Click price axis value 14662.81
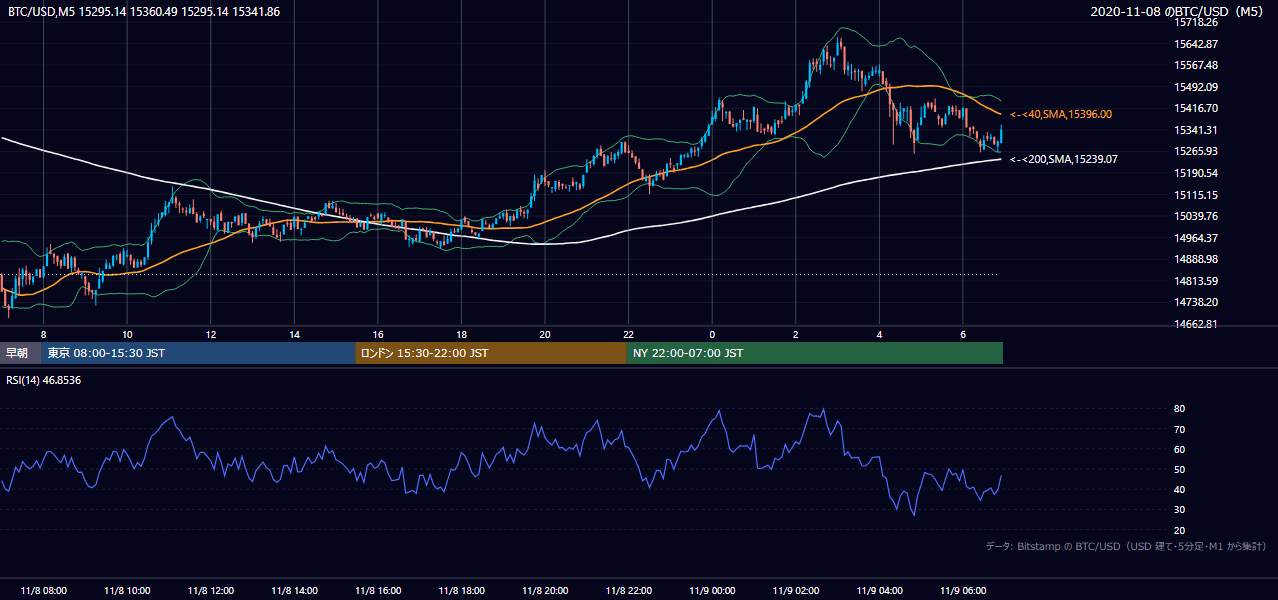1278x600 pixels. [1196, 324]
